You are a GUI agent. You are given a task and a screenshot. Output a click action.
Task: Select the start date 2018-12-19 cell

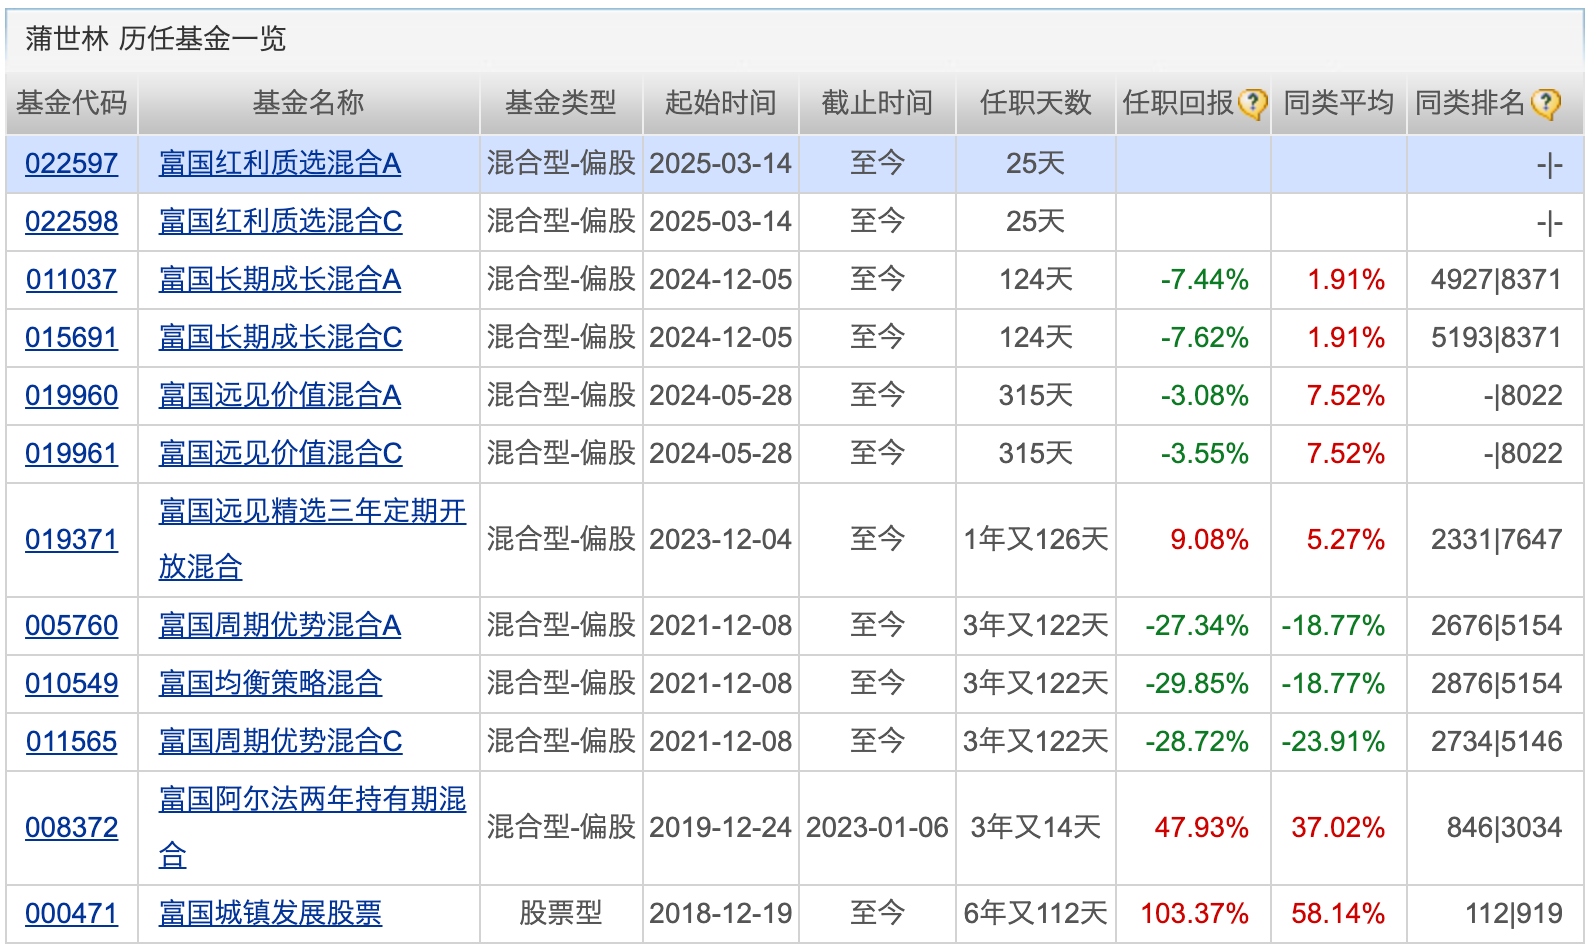(x=720, y=914)
